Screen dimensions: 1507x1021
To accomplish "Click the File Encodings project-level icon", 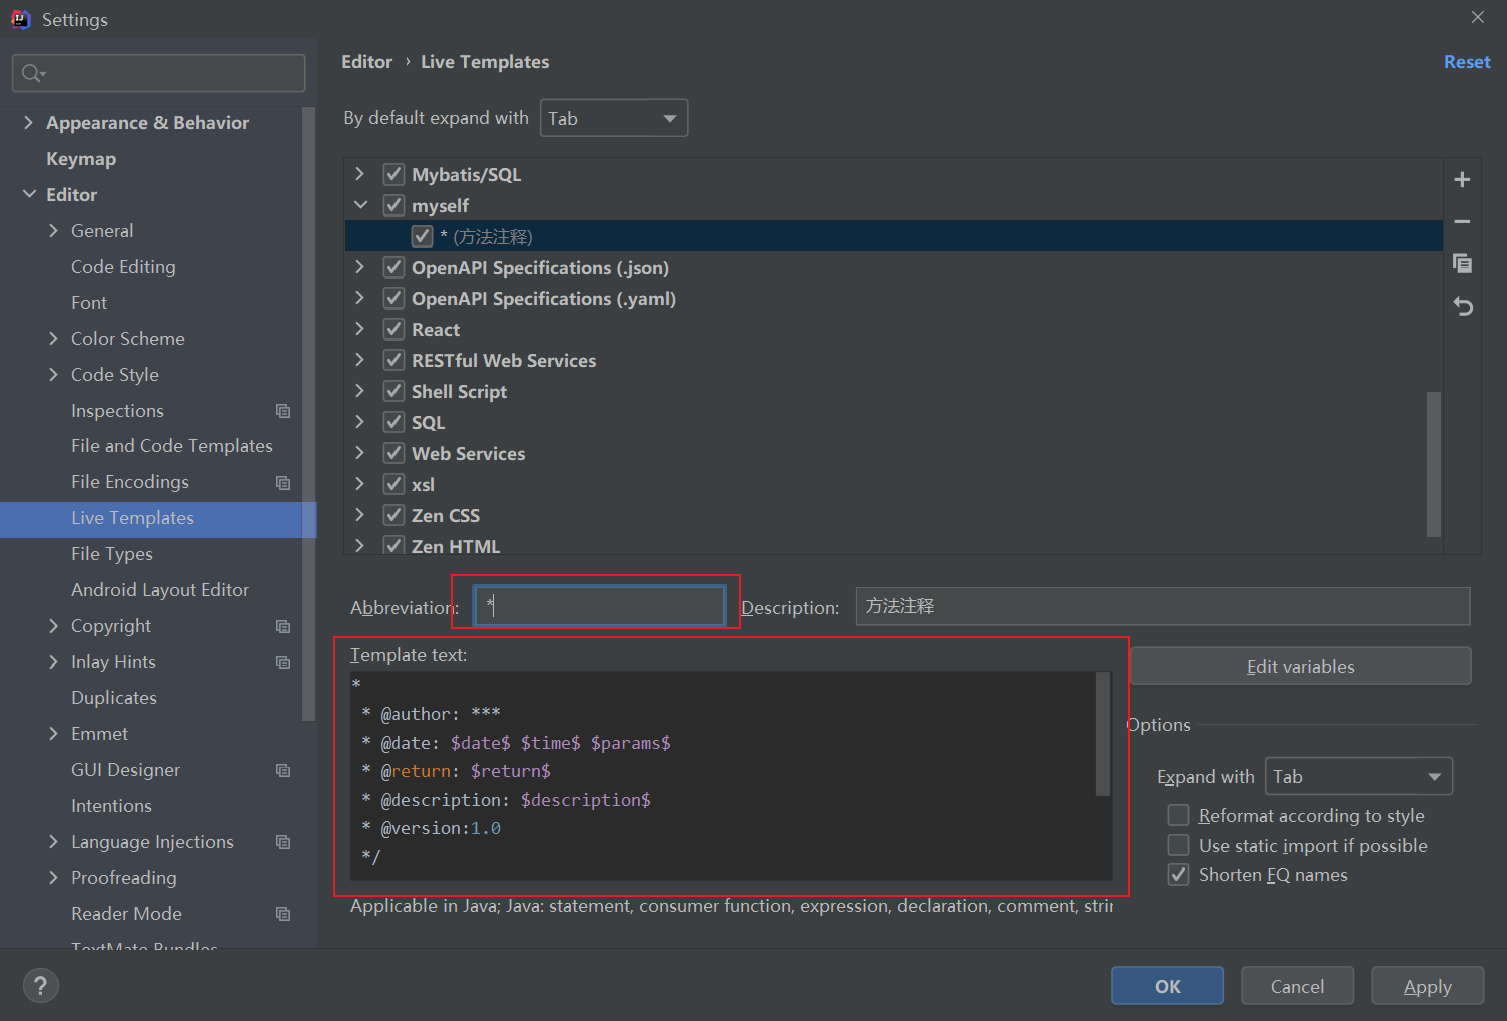I will pos(283,483).
